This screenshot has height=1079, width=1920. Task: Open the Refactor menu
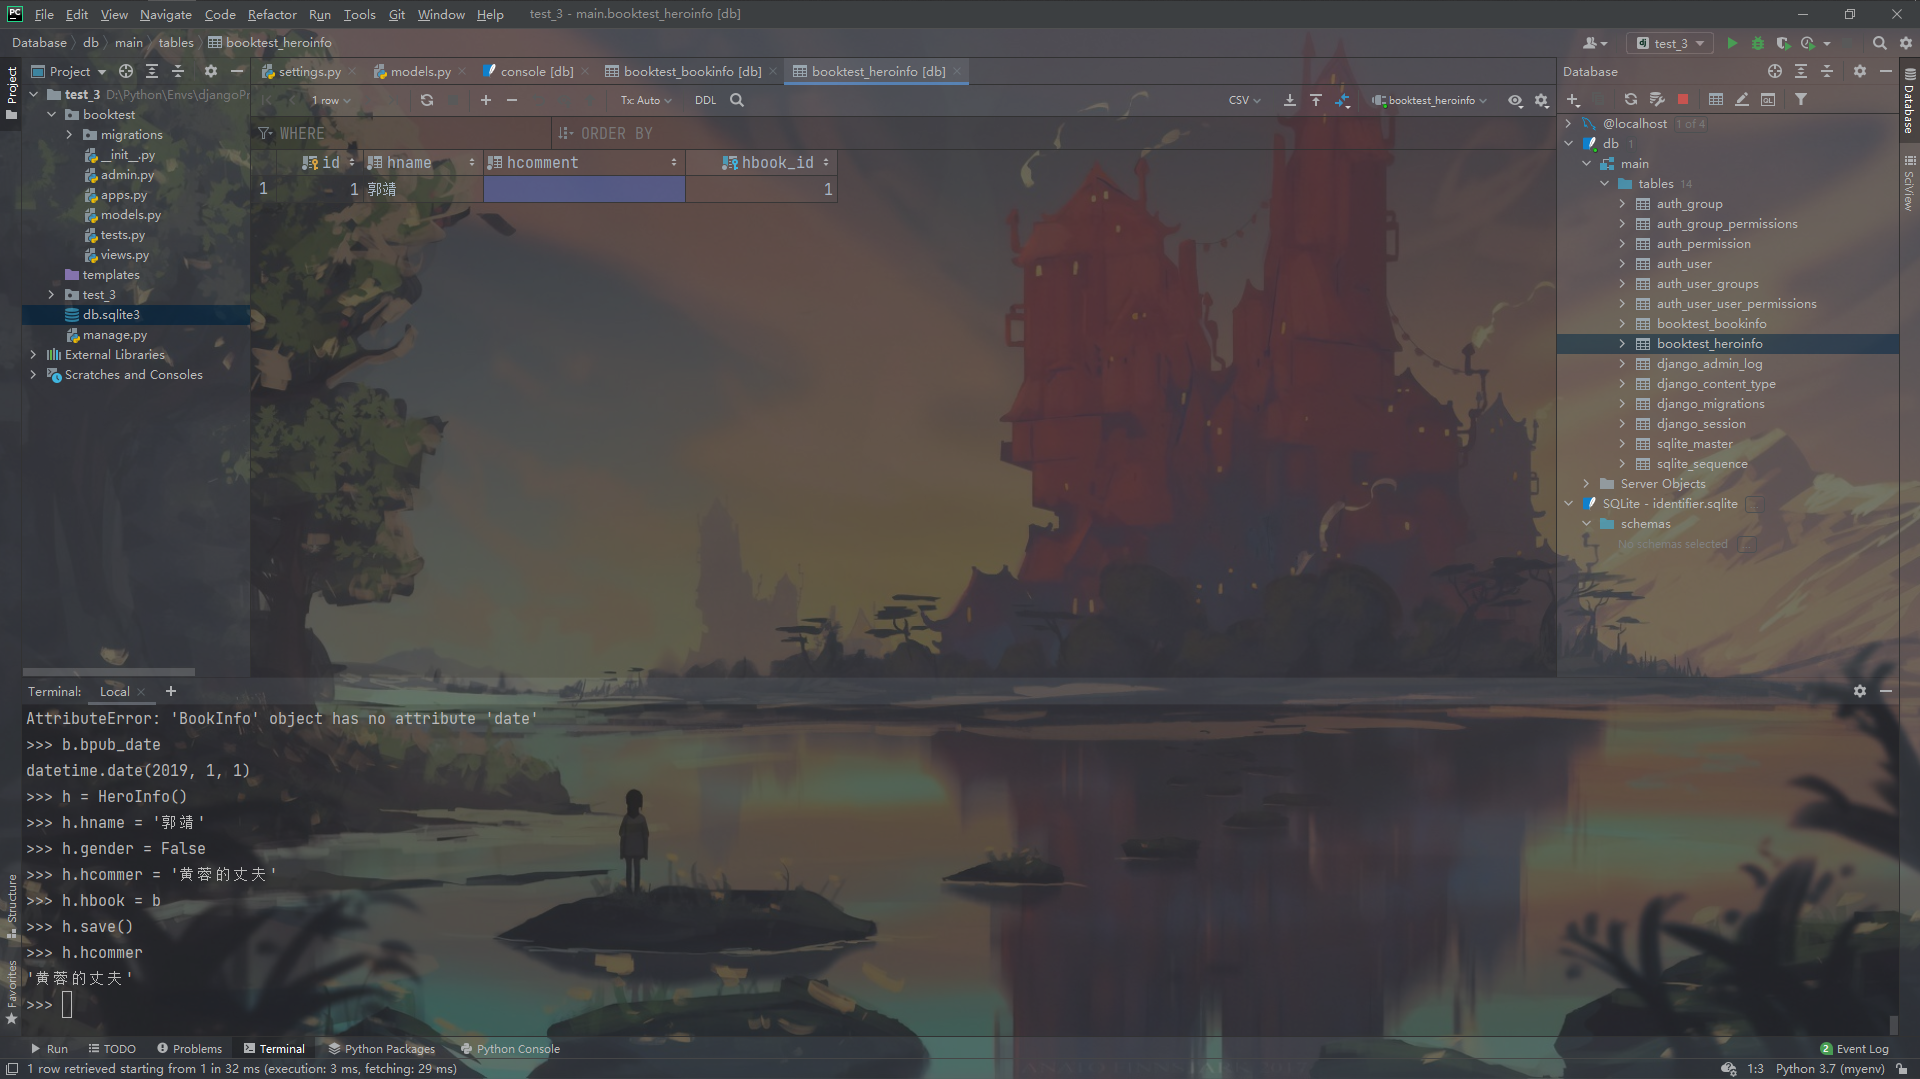pyautogui.click(x=272, y=14)
